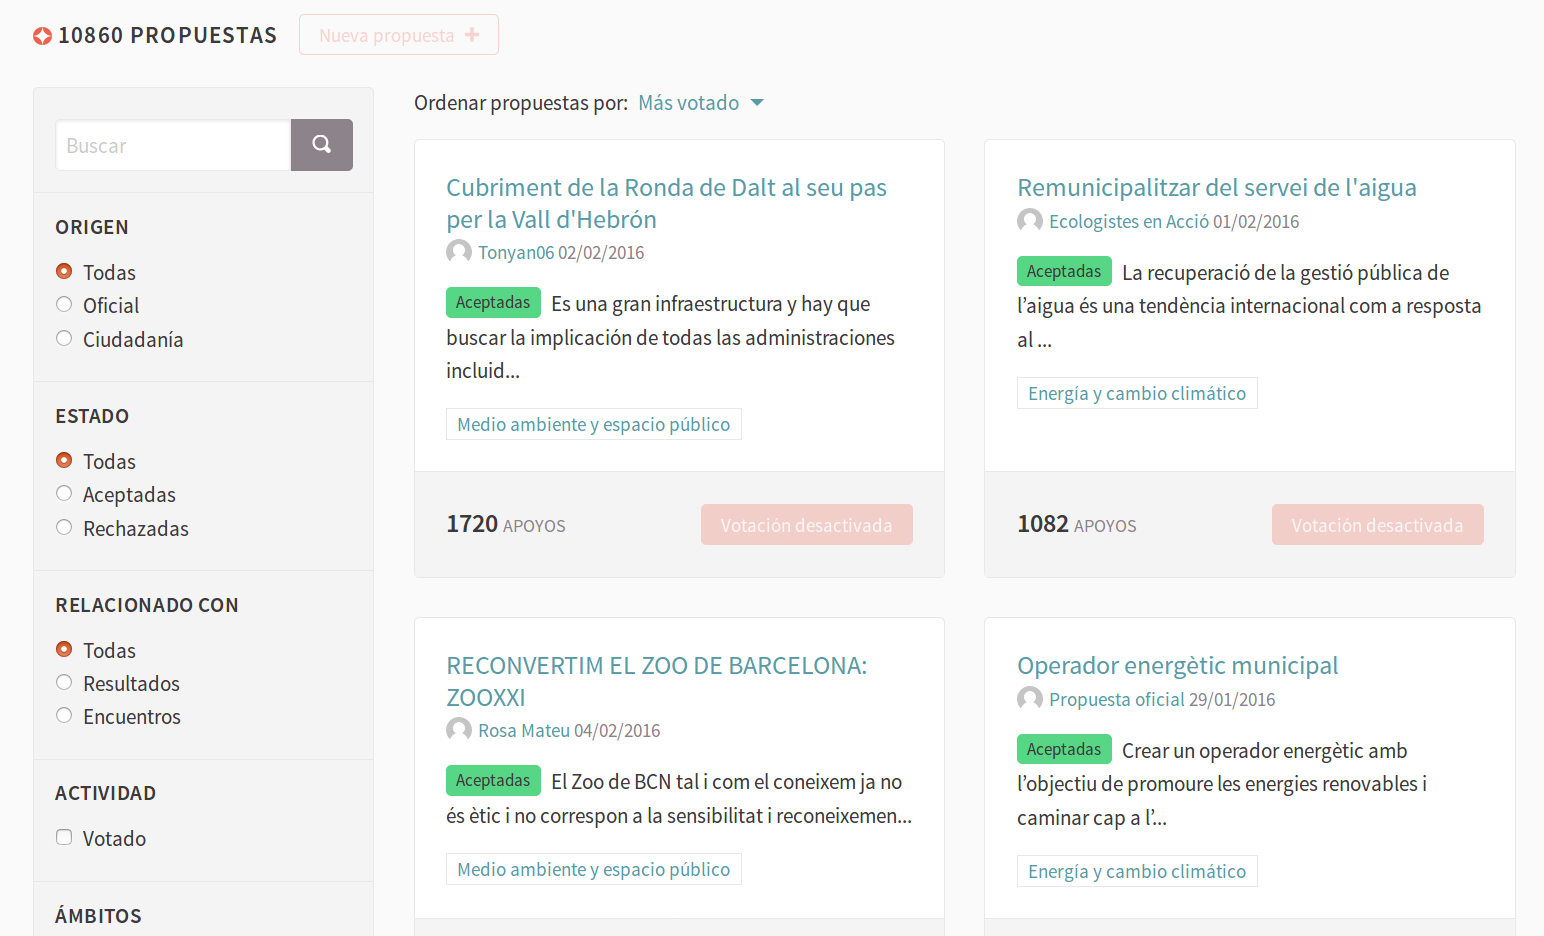Screen dimensions: 1544x936
Task: Open Reconvertim el Zoo de Barcelona proposal
Action: click(x=657, y=681)
